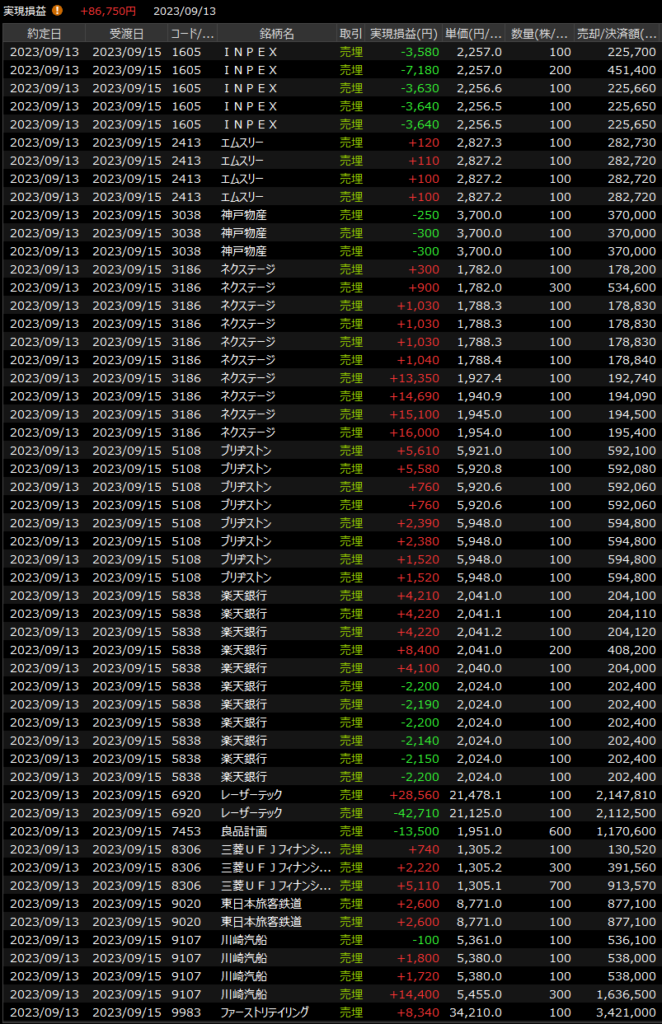Click the 取引 column header
This screenshot has width=662, height=1024.
[351, 34]
